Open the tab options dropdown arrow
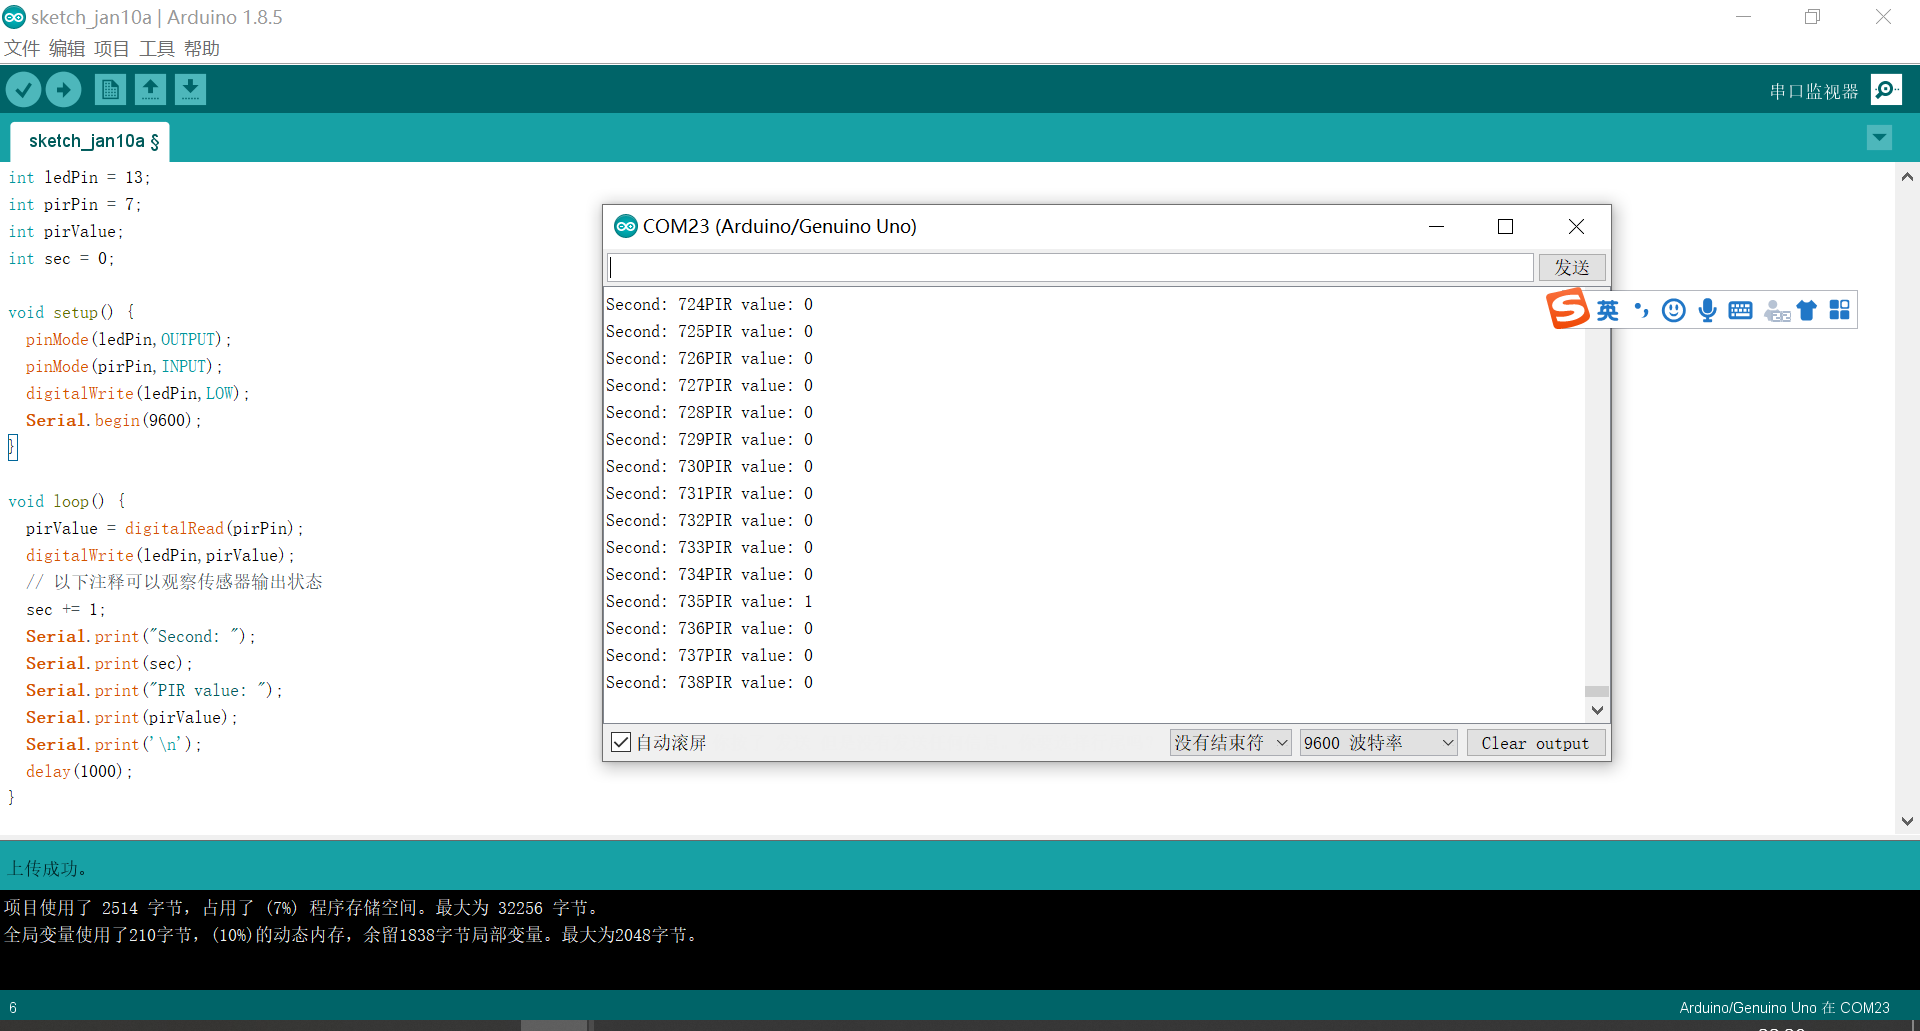The height and width of the screenshot is (1031, 1920). 1879,138
